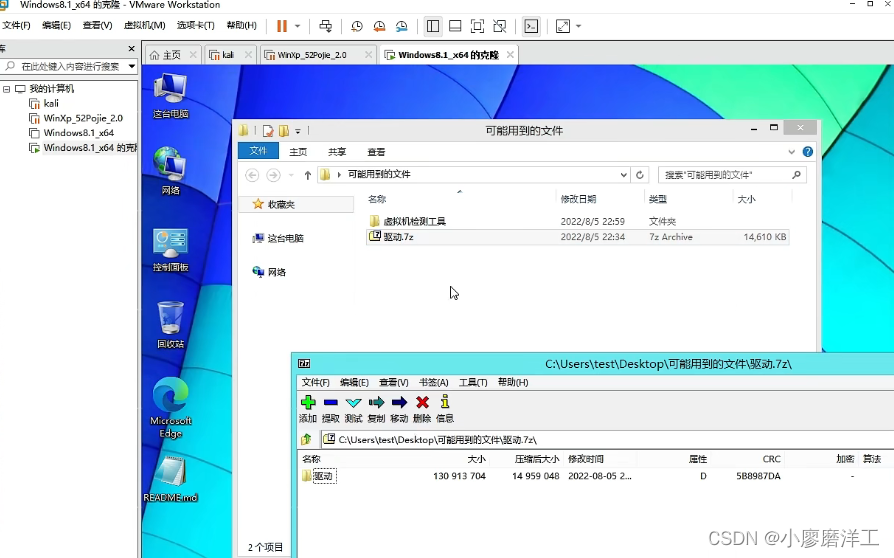This screenshot has height=558, width=894.
Task: Open VMware 查看(V) menu
Action: 97,26
